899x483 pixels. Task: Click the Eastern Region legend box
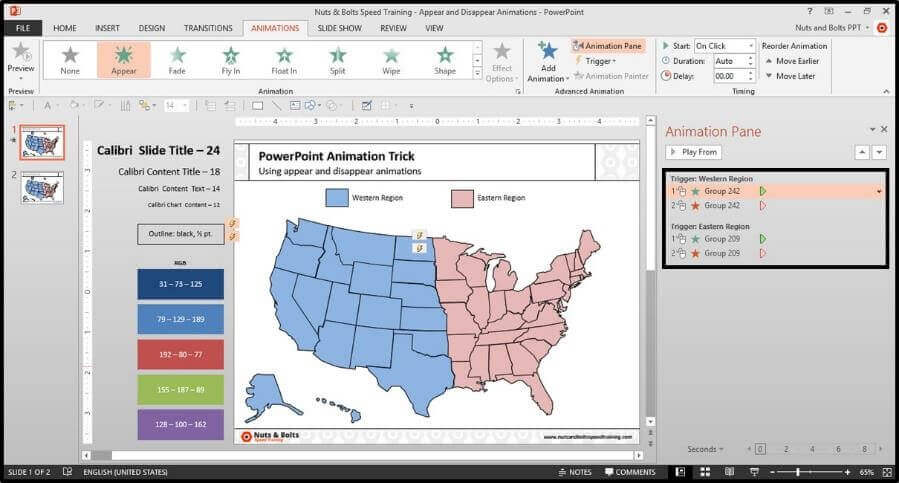coord(462,198)
